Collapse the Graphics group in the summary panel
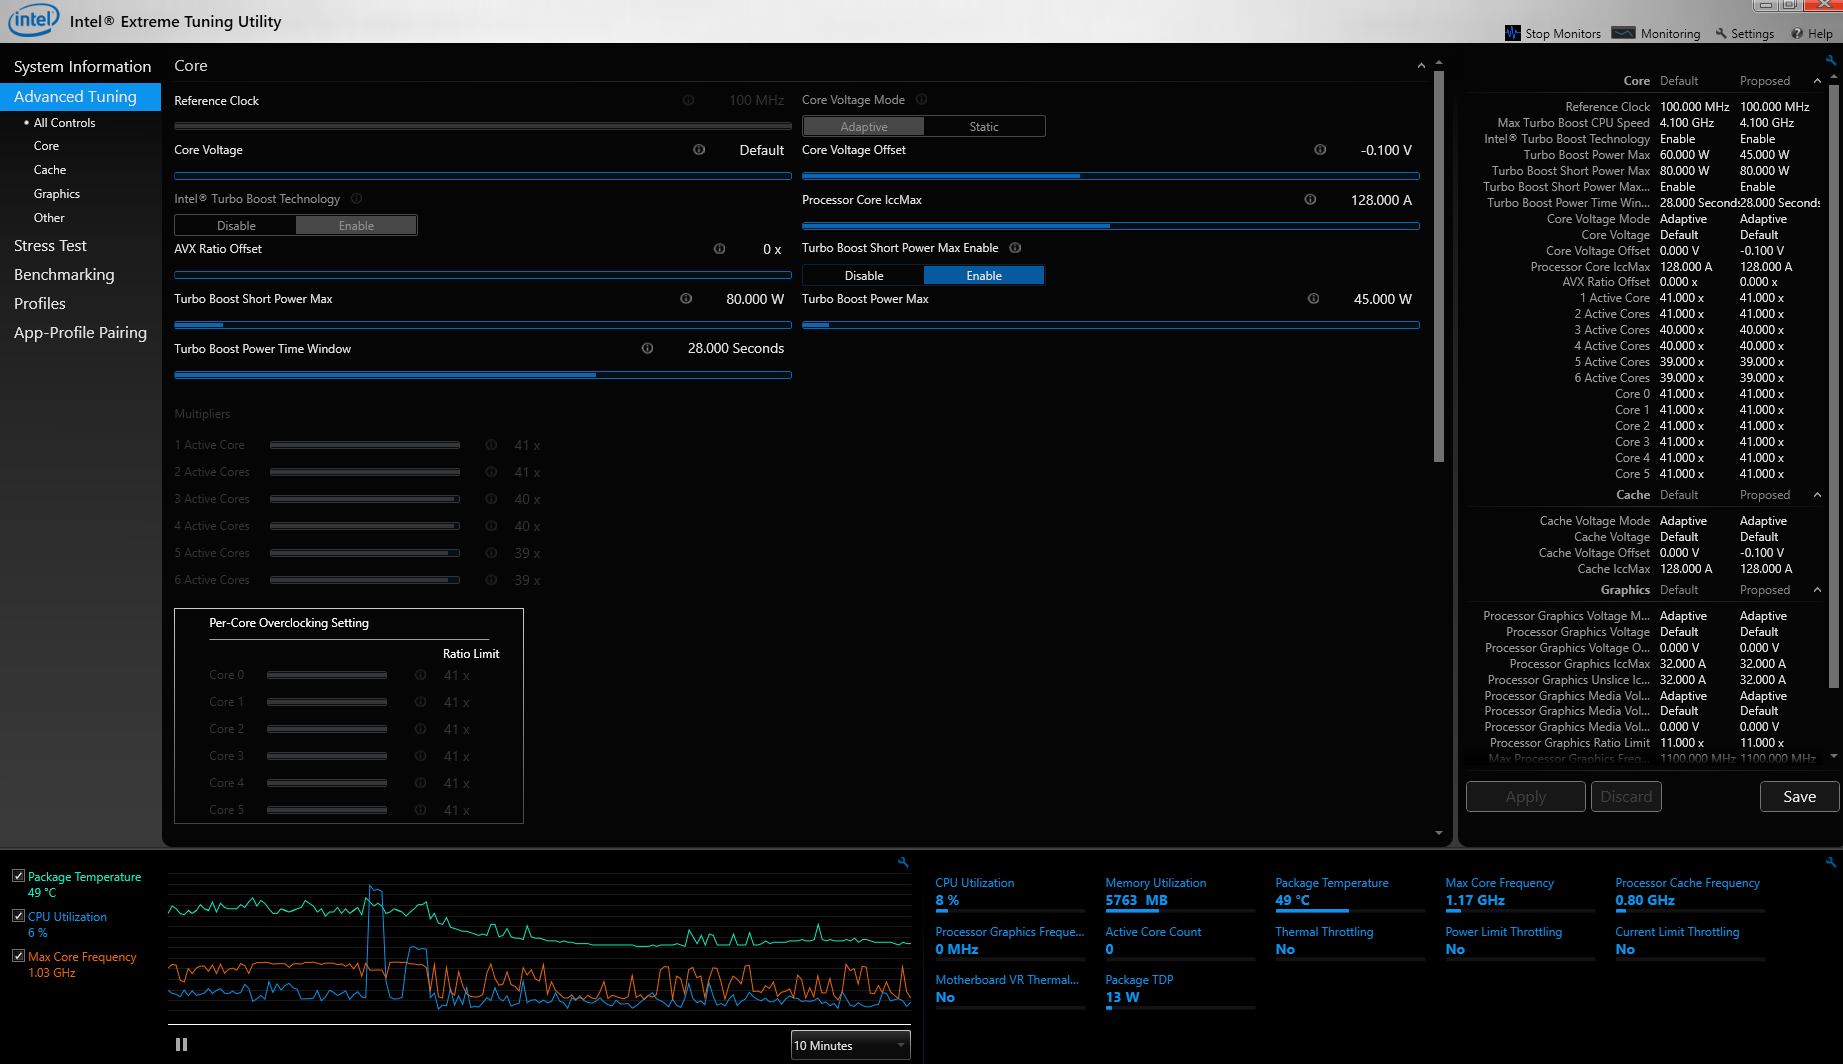Viewport: 1843px width, 1064px height. click(1817, 590)
